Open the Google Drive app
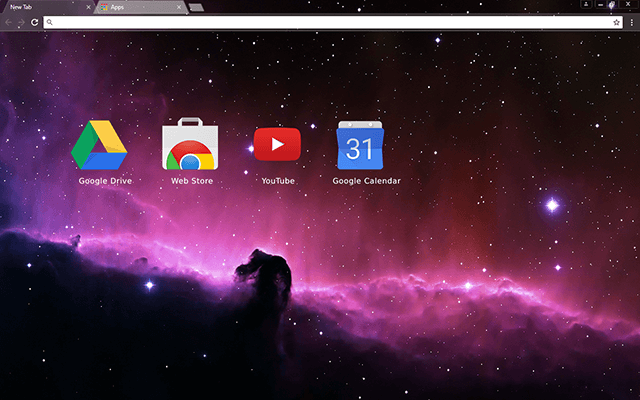The height and width of the screenshot is (400, 640). point(99,146)
